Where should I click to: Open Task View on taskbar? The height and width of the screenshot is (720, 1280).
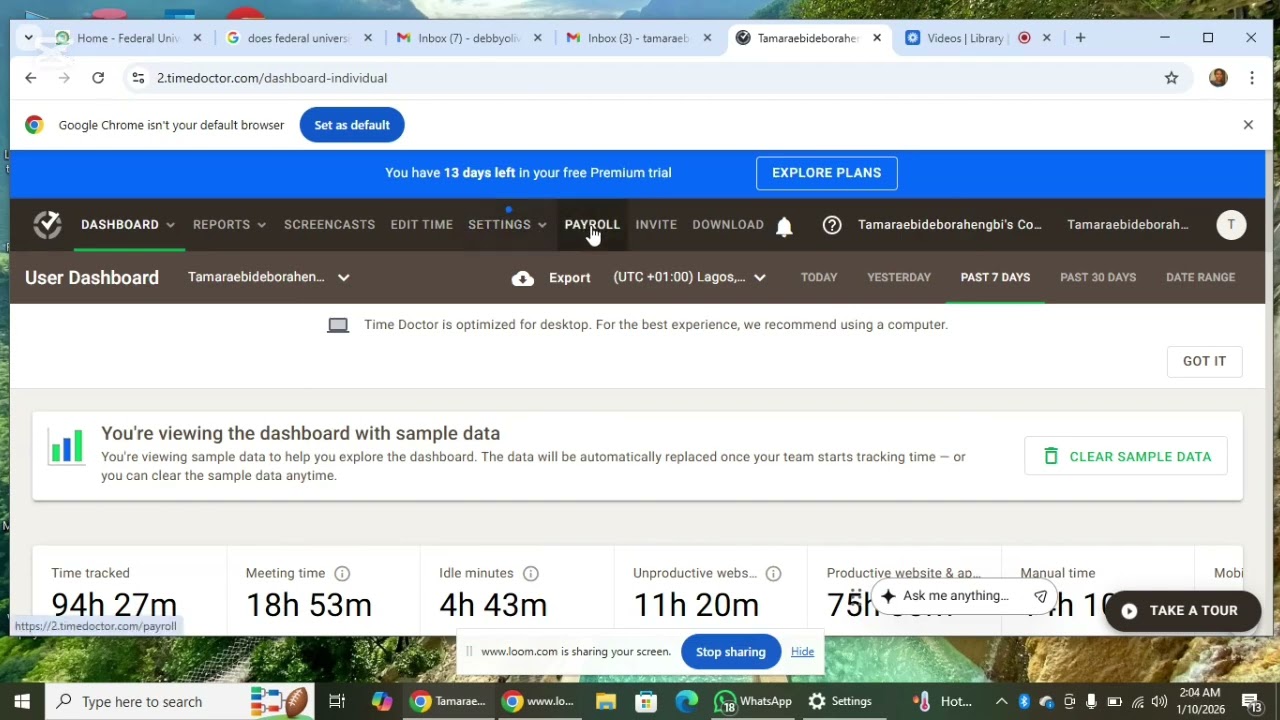click(x=337, y=702)
